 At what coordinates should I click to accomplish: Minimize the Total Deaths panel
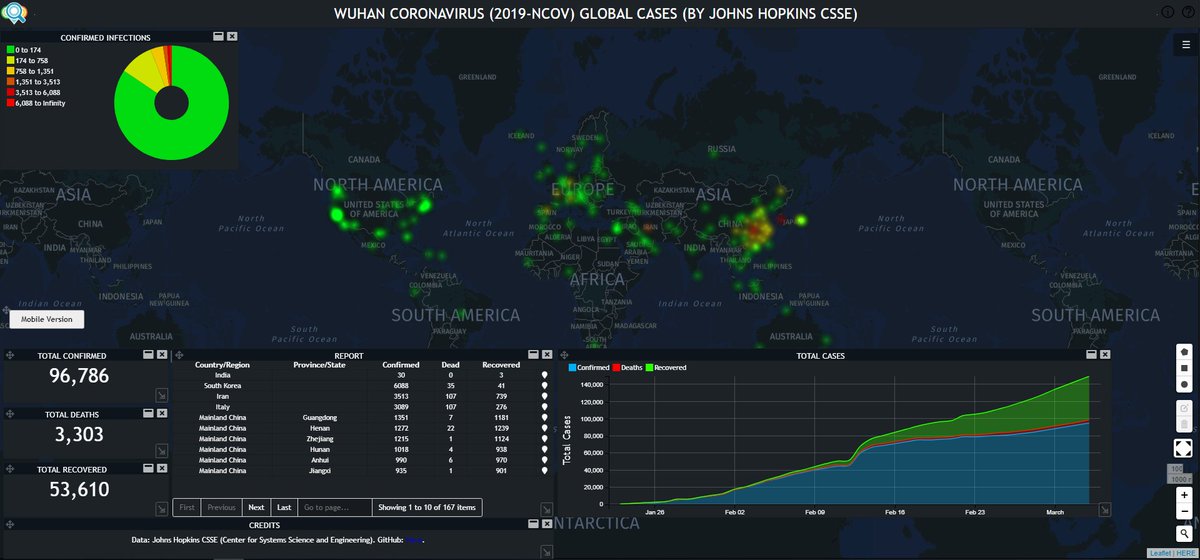click(147, 413)
